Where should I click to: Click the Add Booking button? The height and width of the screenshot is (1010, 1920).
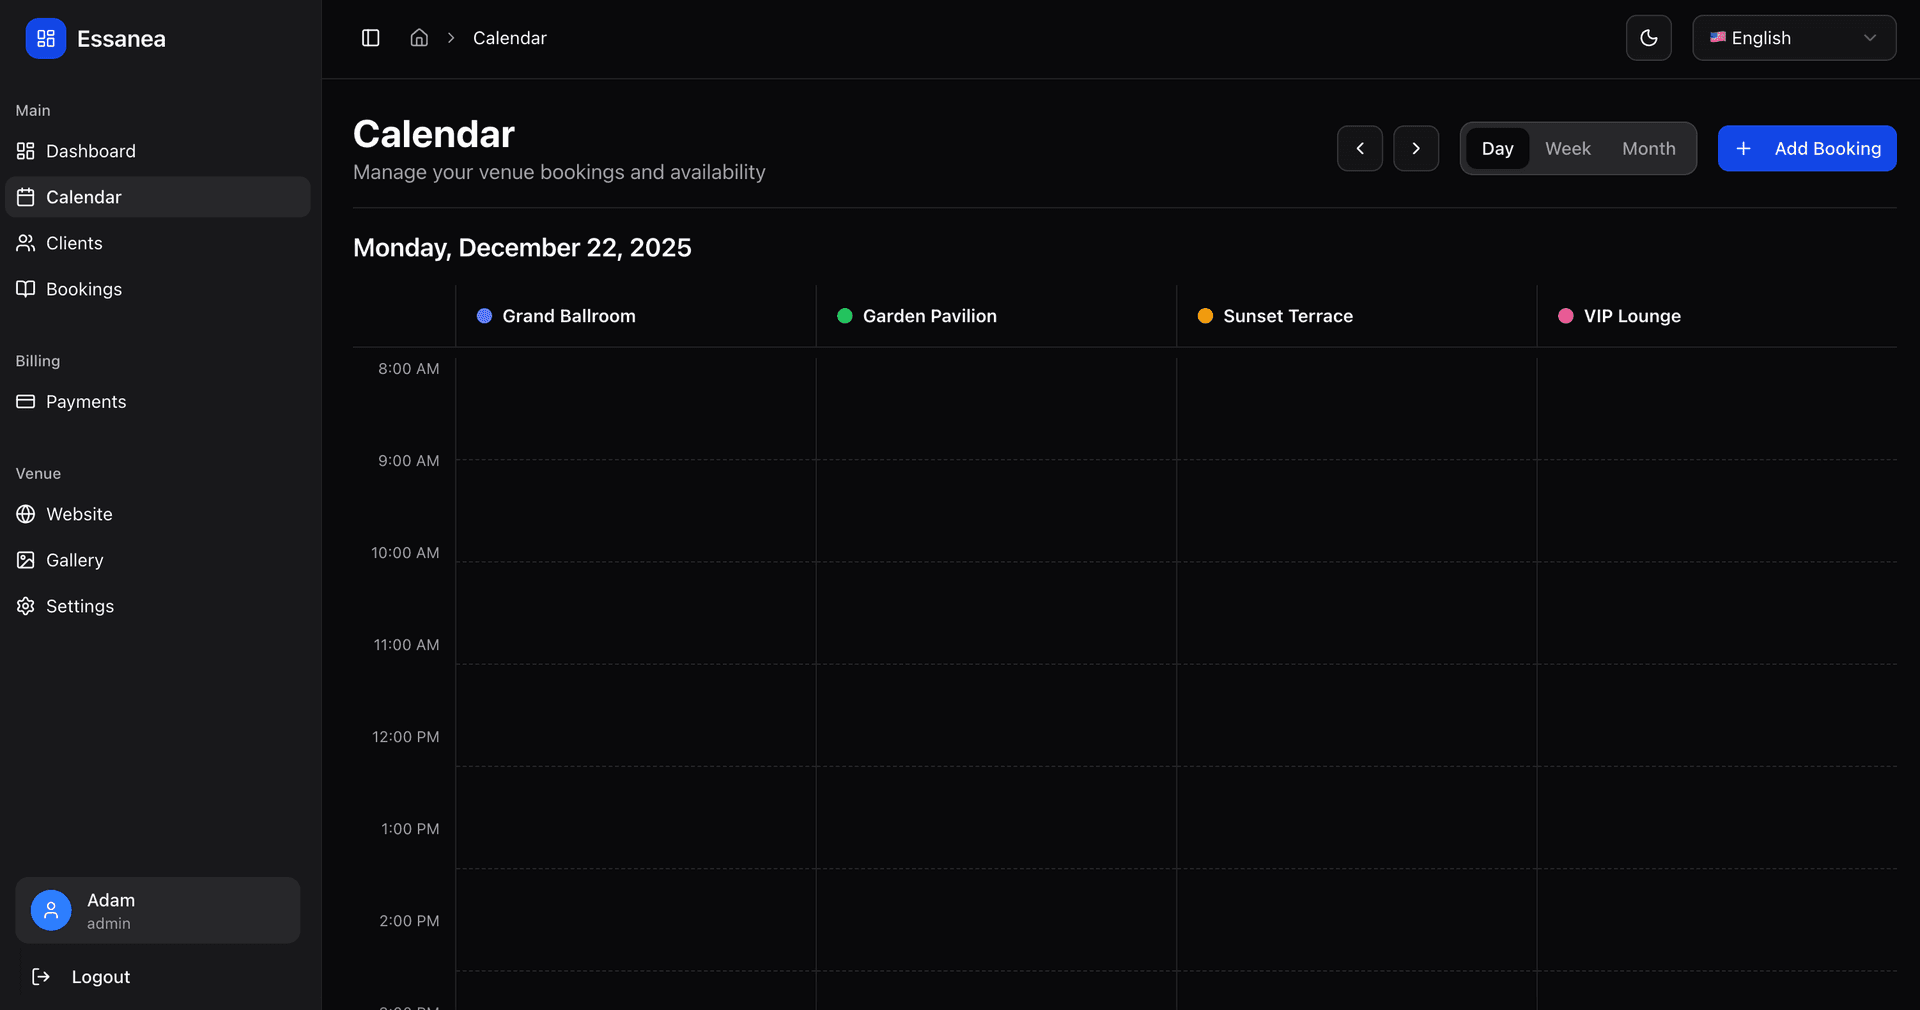(1807, 148)
